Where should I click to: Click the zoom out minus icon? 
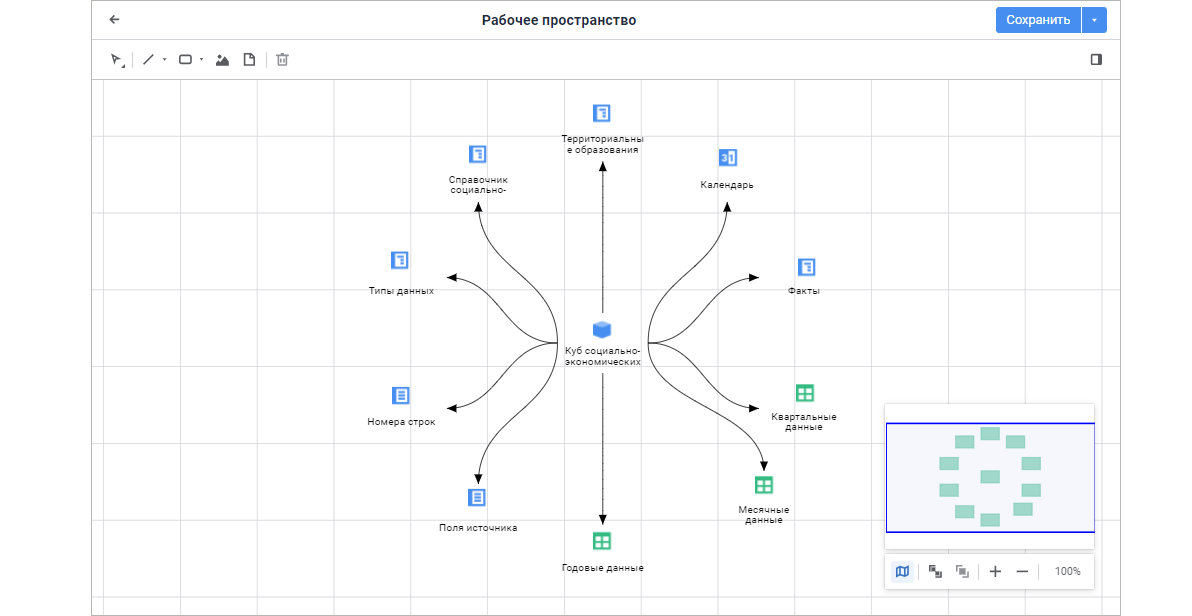(1022, 571)
